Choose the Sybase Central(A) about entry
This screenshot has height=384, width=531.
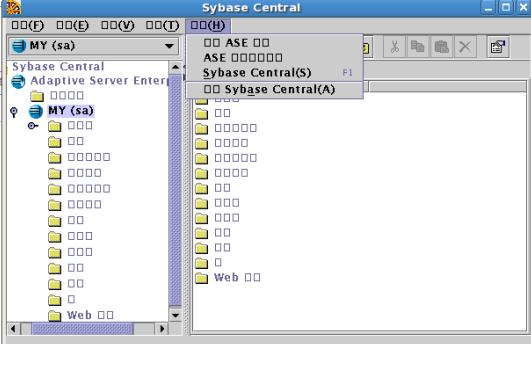274,89
